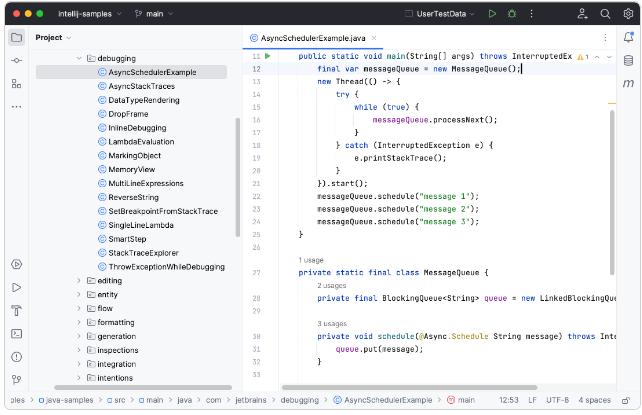Open the Git tool window icon
This screenshot has width=642, height=415.
point(16,380)
